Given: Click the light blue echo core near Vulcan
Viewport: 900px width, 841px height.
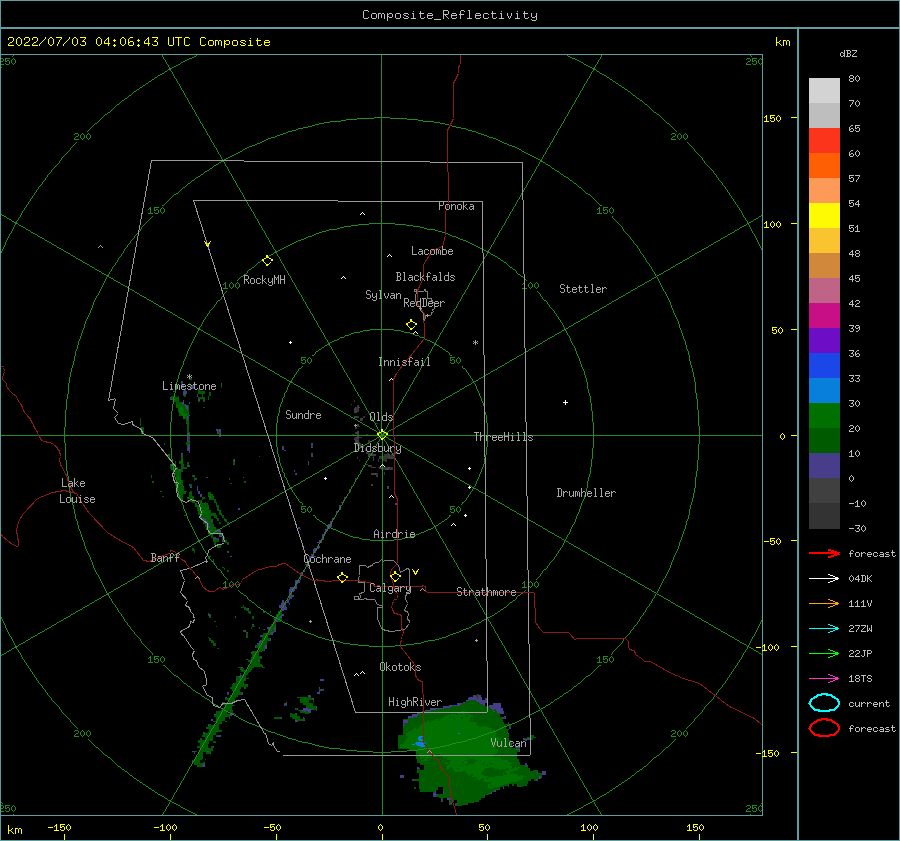Looking at the screenshot, I should (420, 741).
